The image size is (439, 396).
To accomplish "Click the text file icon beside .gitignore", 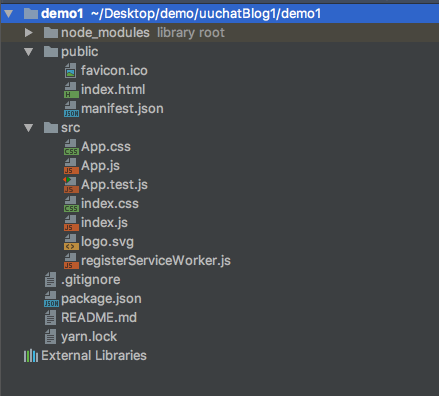I will click(50, 280).
